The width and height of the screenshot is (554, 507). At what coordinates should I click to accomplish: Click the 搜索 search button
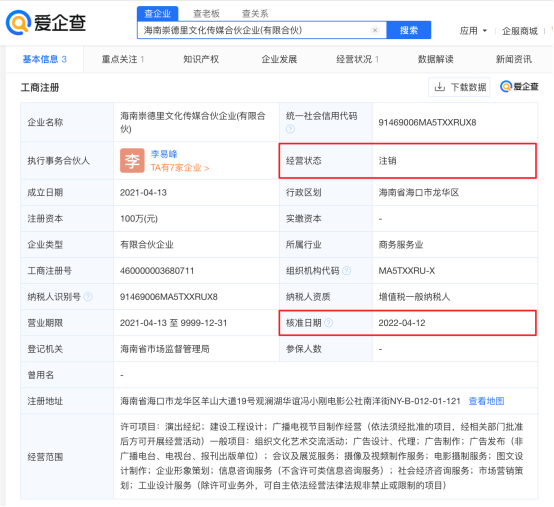pyautogui.click(x=409, y=30)
